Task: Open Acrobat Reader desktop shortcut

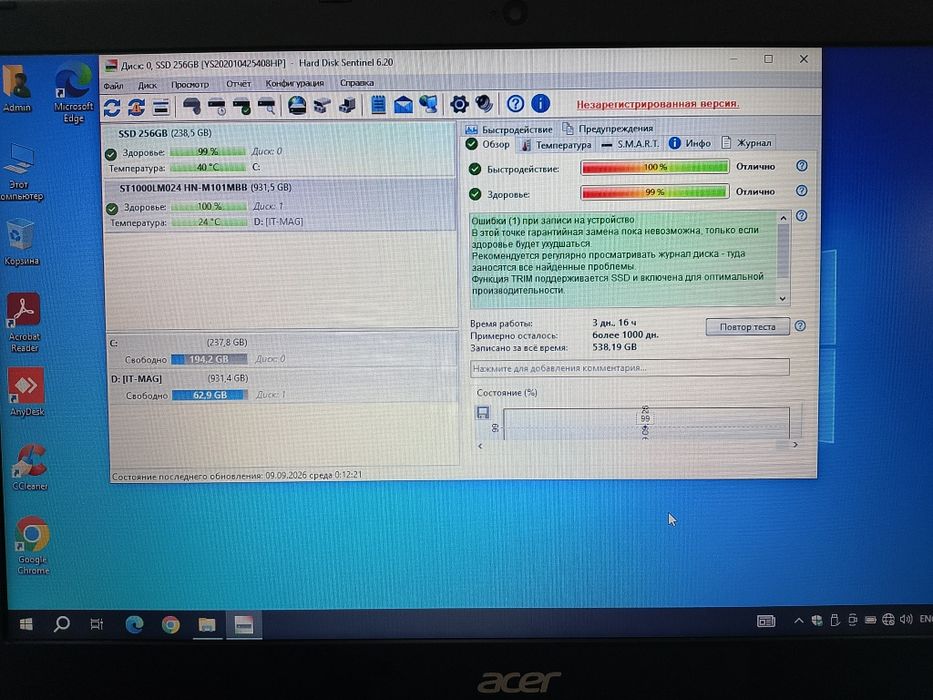Action: [24, 323]
